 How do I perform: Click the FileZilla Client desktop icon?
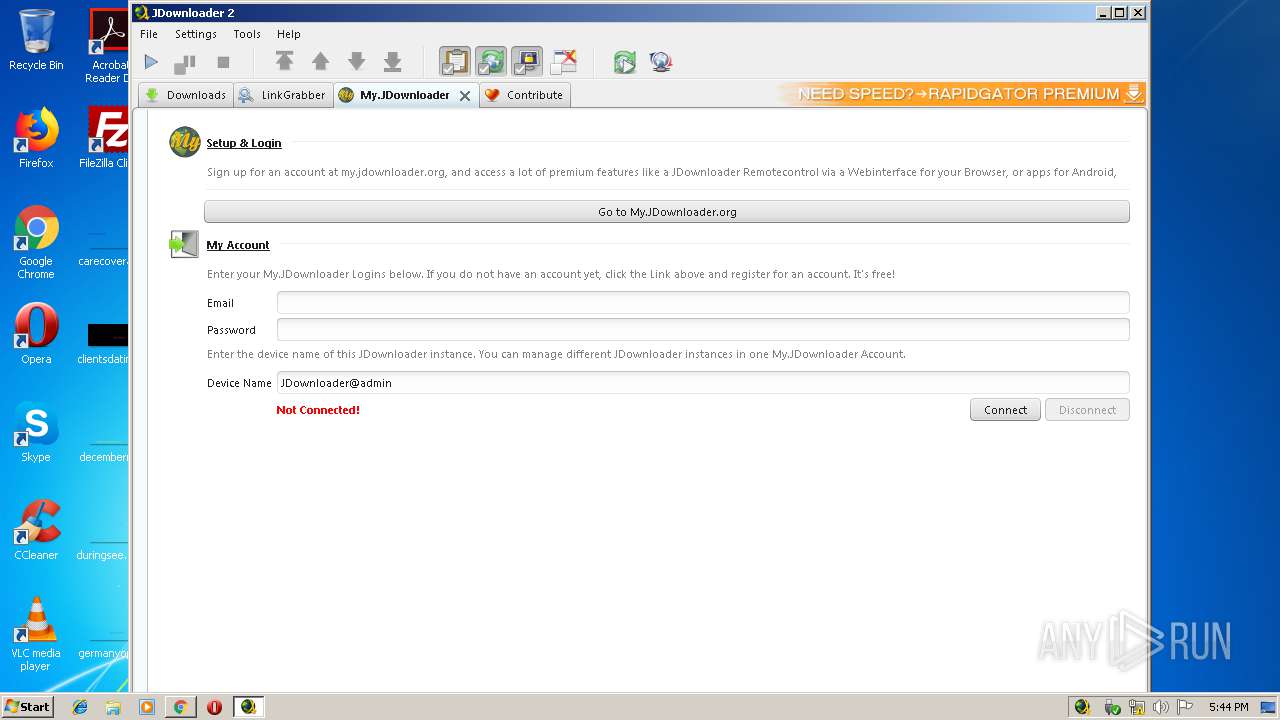(x=106, y=138)
